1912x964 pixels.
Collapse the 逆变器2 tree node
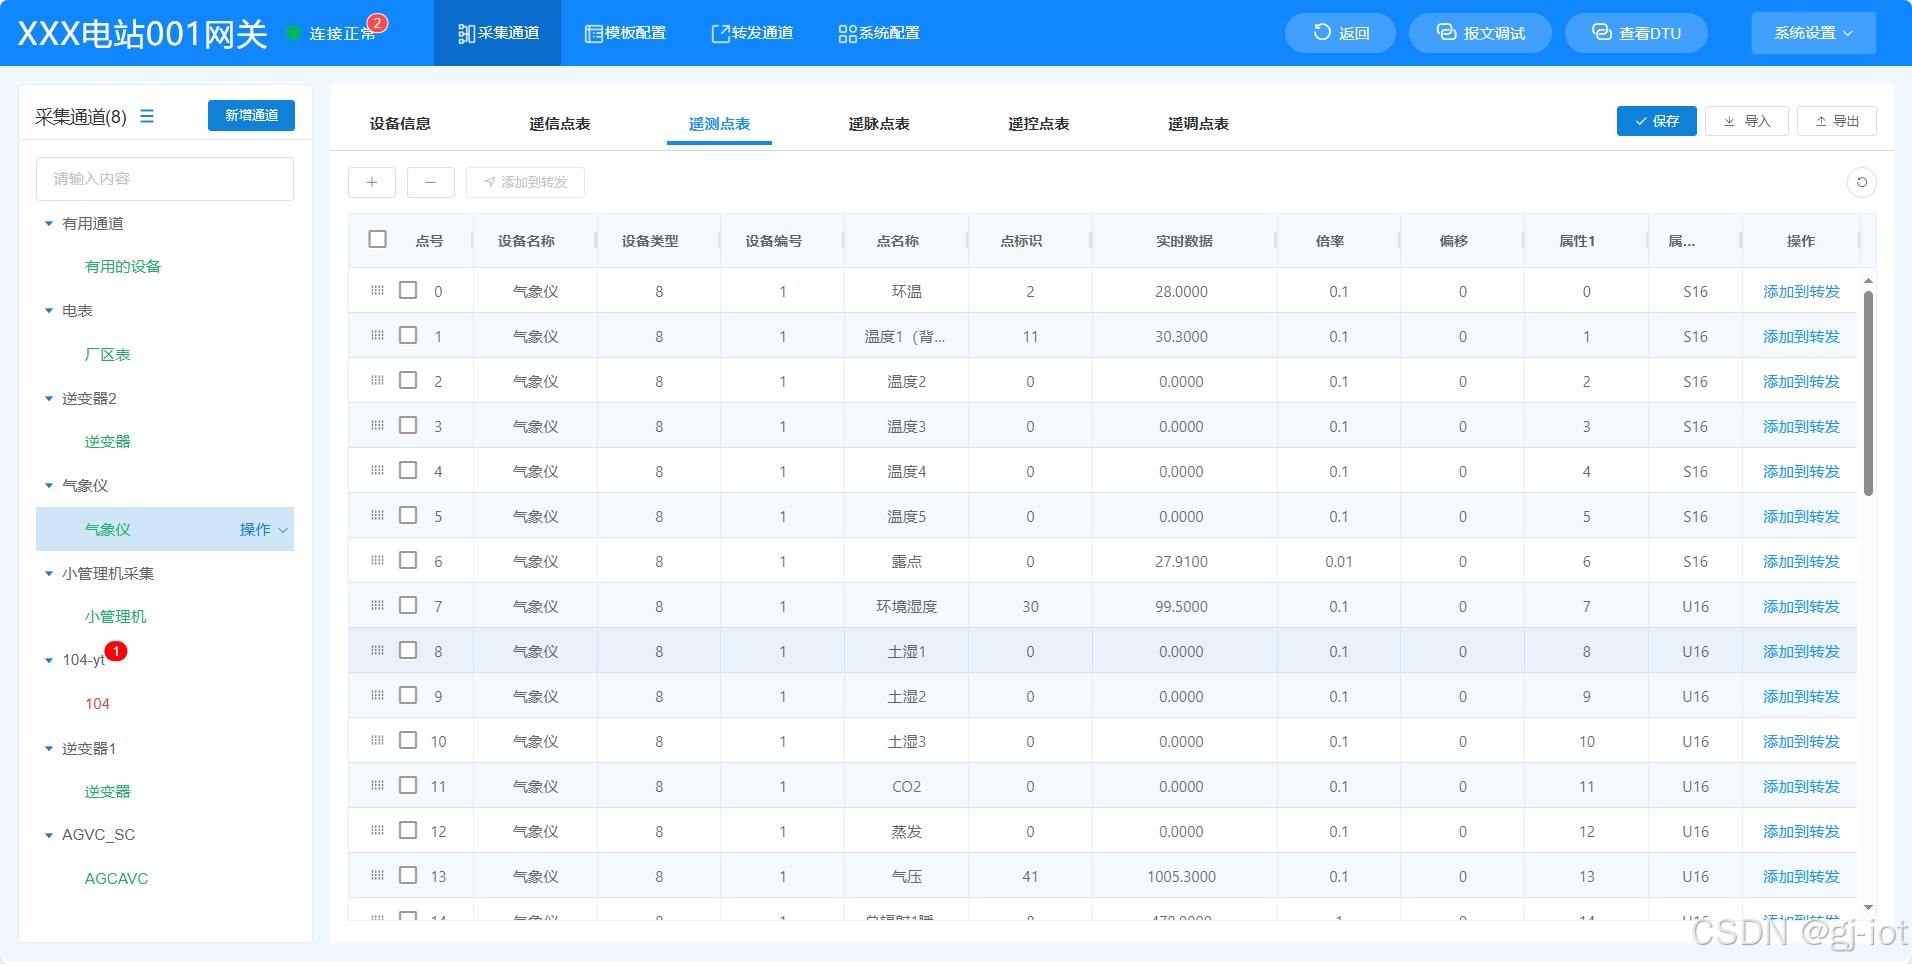(49, 399)
